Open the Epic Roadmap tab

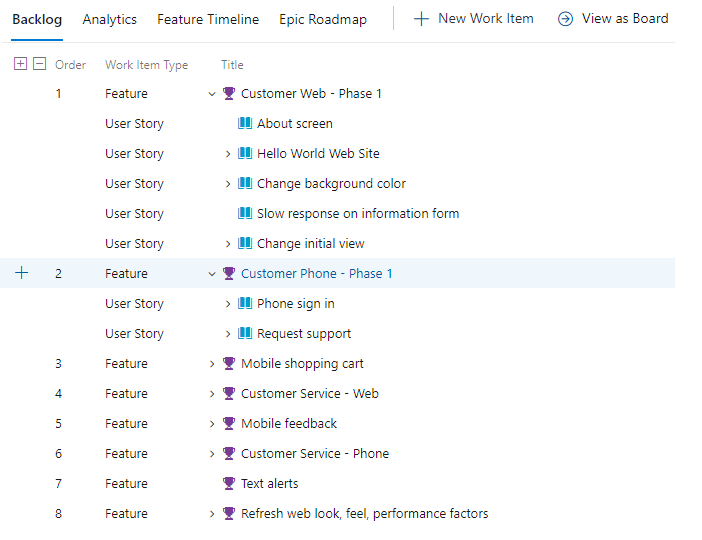[x=323, y=19]
